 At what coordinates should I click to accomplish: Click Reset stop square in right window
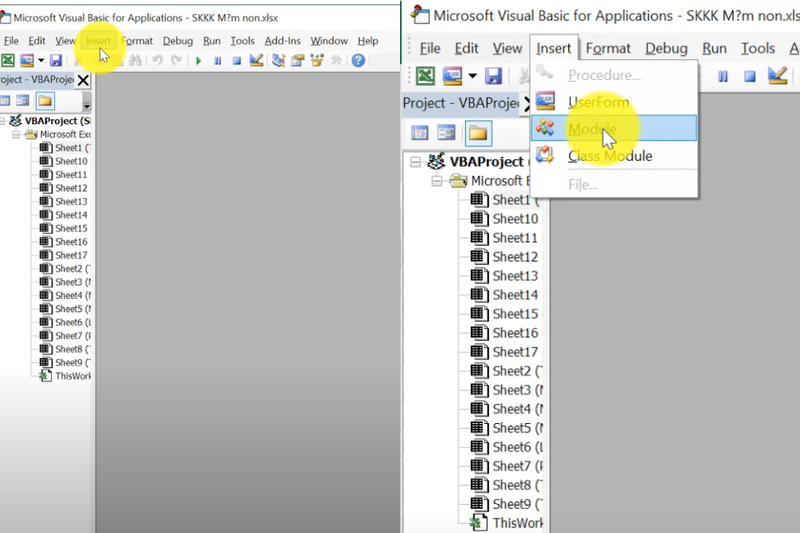pyautogui.click(x=749, y=77)
